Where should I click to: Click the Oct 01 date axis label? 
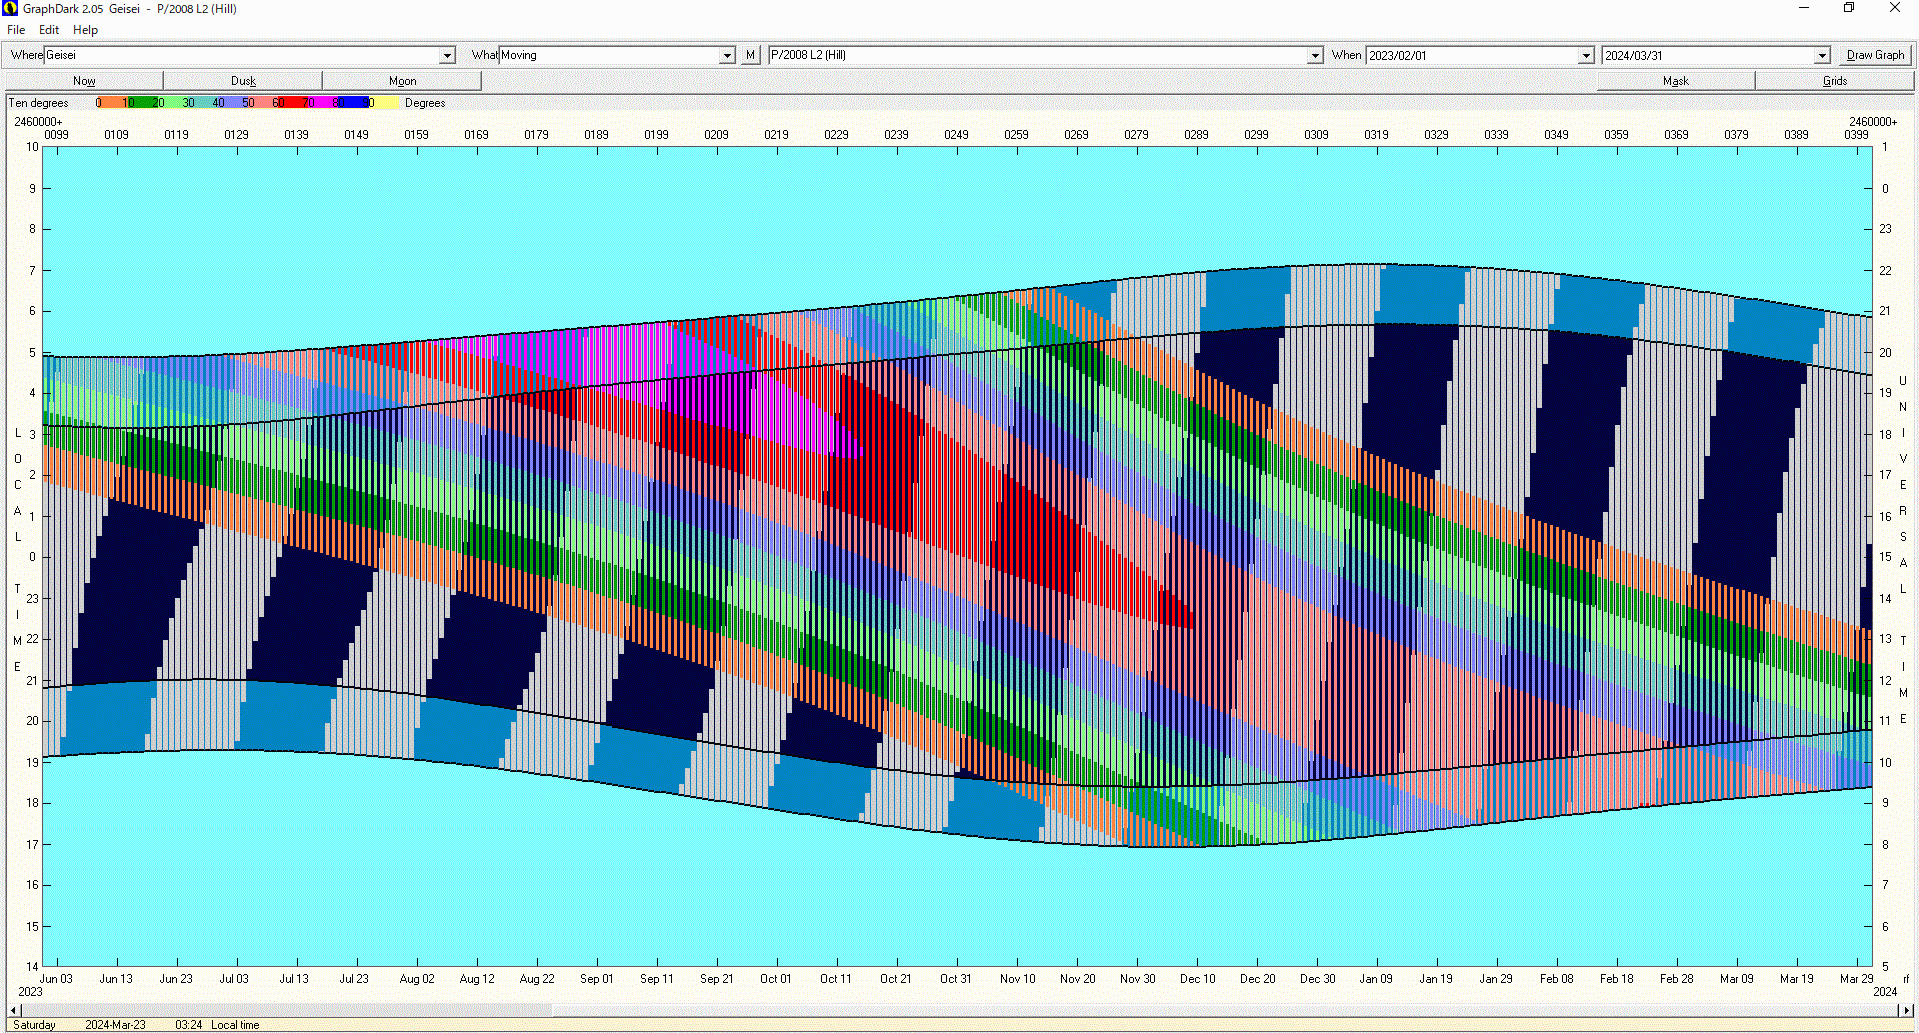[x=775, y=979]
